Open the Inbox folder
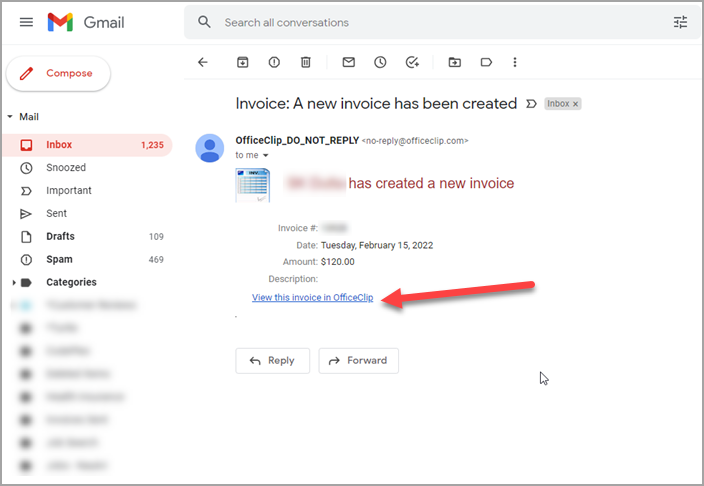This screenshot has height=486, width=704. (x=87, y=145)
